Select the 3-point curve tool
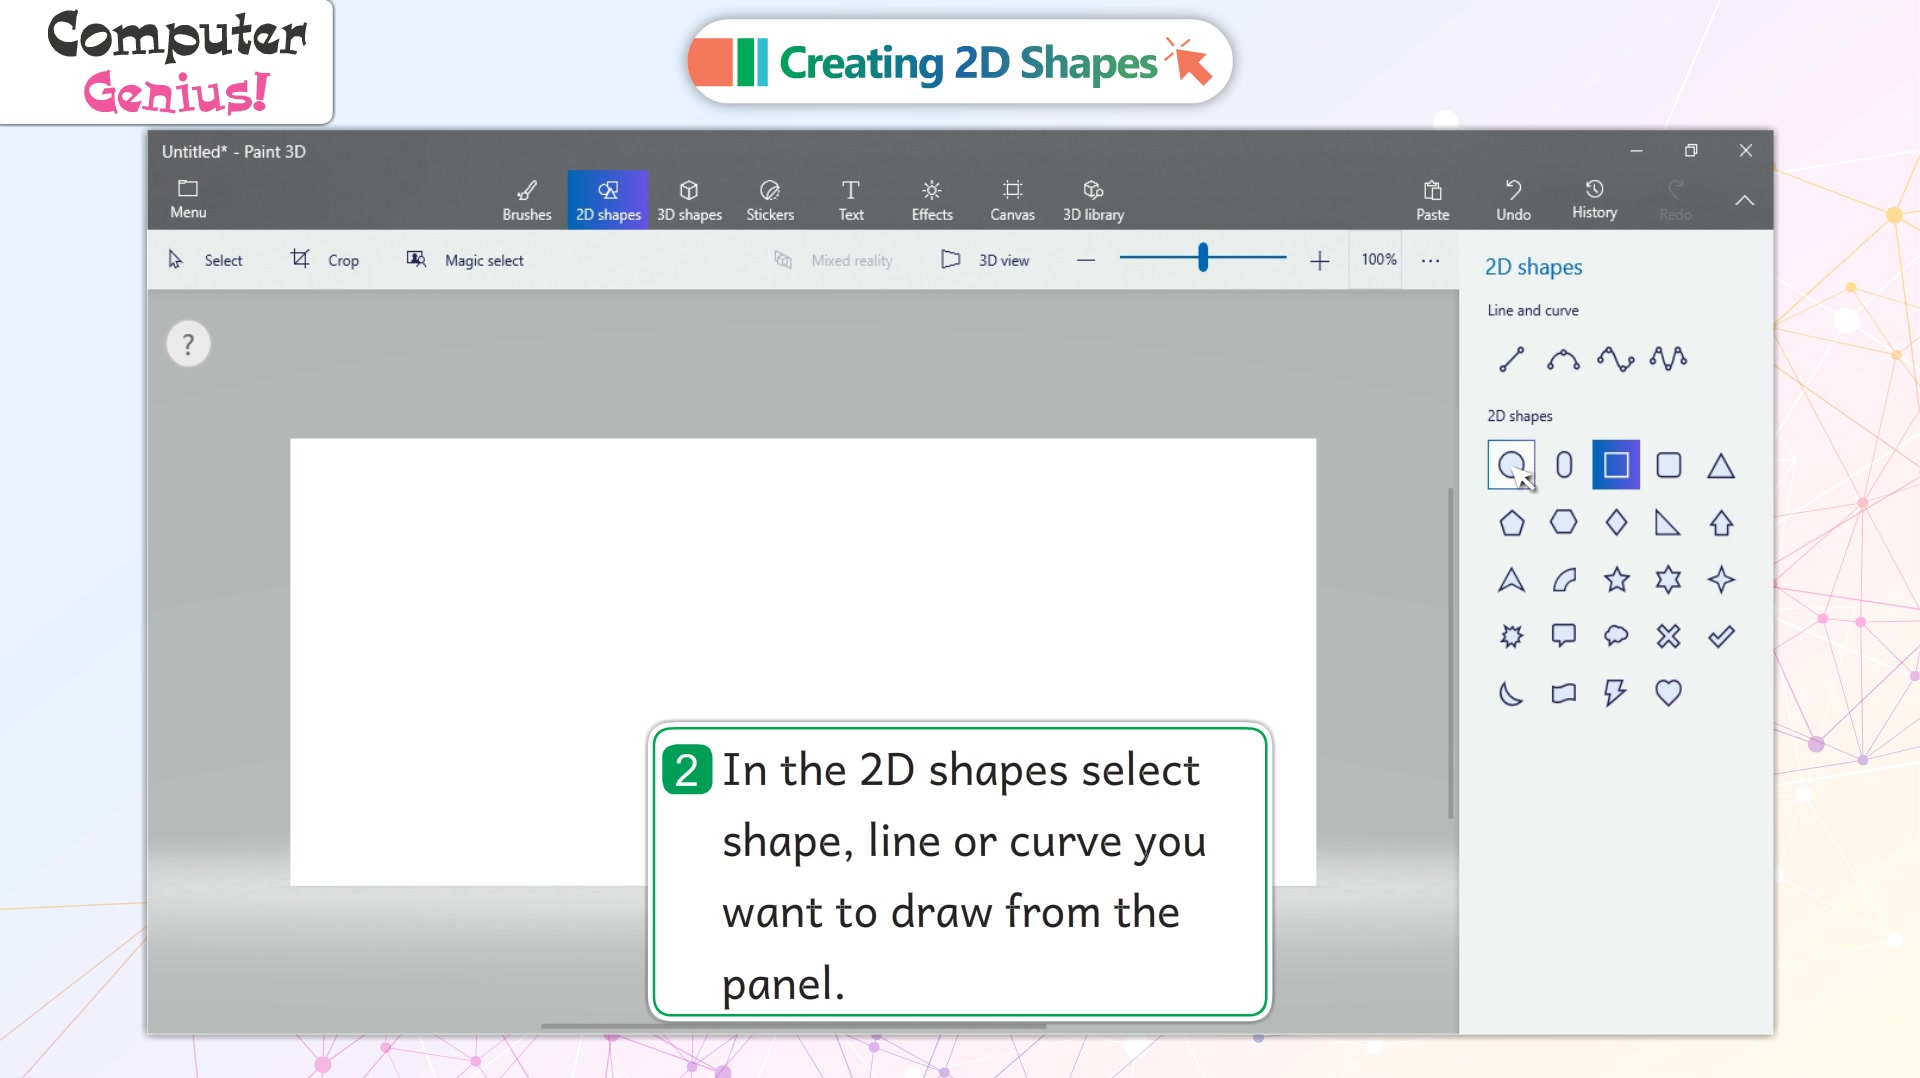 (x=1563, y=359)
